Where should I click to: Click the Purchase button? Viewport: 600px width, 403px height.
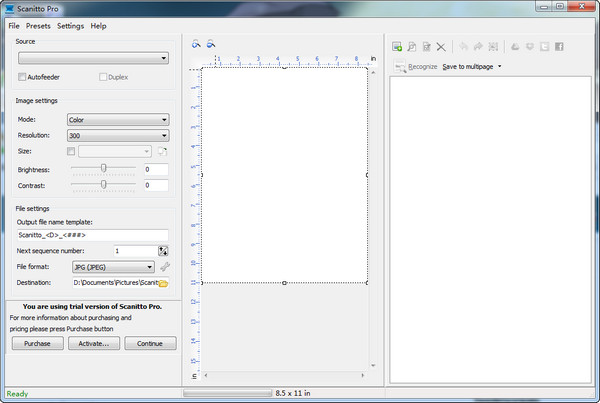pyautogui.click(x=38, y=343)
